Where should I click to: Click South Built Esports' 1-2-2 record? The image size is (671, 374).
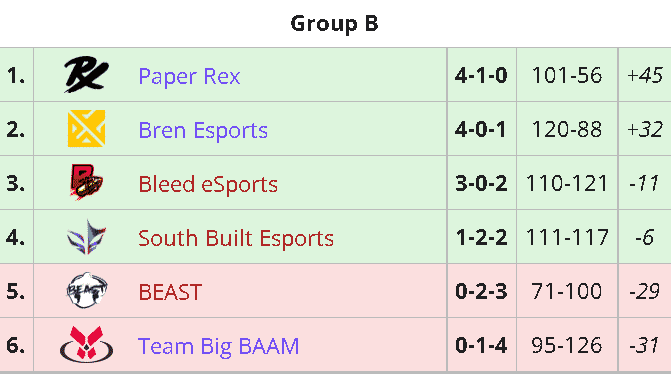[x=481, y=237]
